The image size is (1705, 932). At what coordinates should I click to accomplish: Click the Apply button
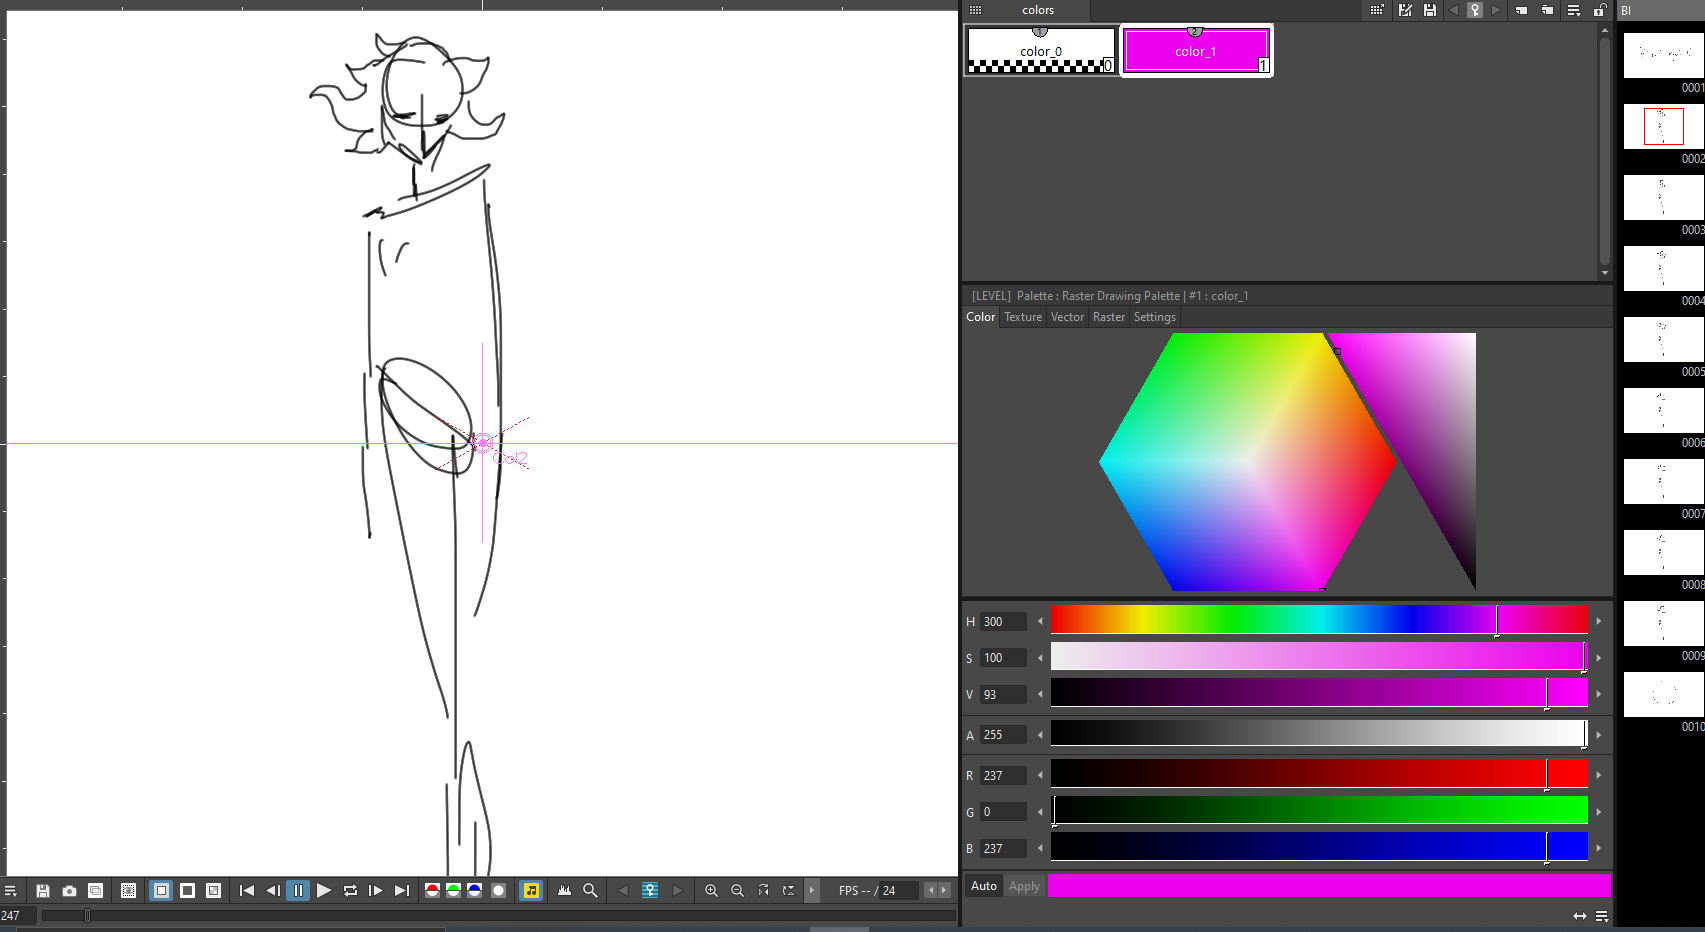(1023, 886)
